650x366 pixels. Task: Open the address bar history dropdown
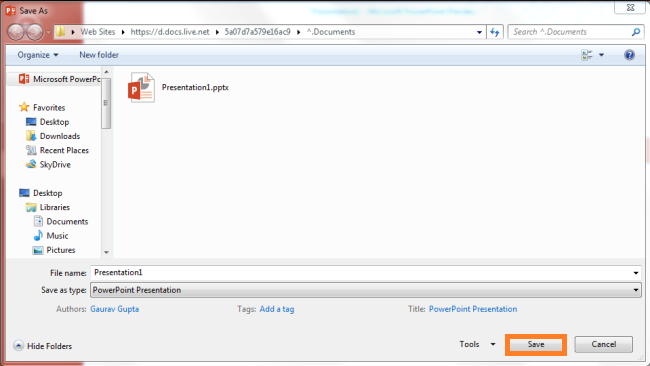tap(479, 32)
